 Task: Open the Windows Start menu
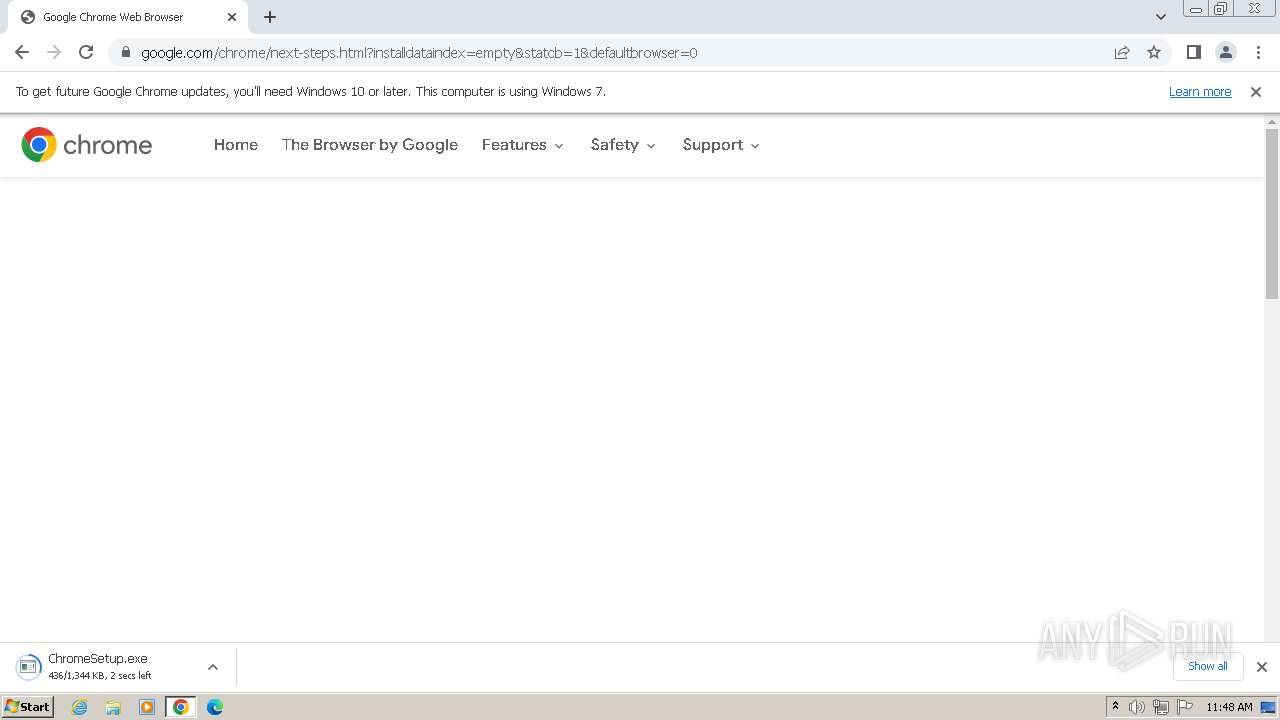click(x=27, y=706)
